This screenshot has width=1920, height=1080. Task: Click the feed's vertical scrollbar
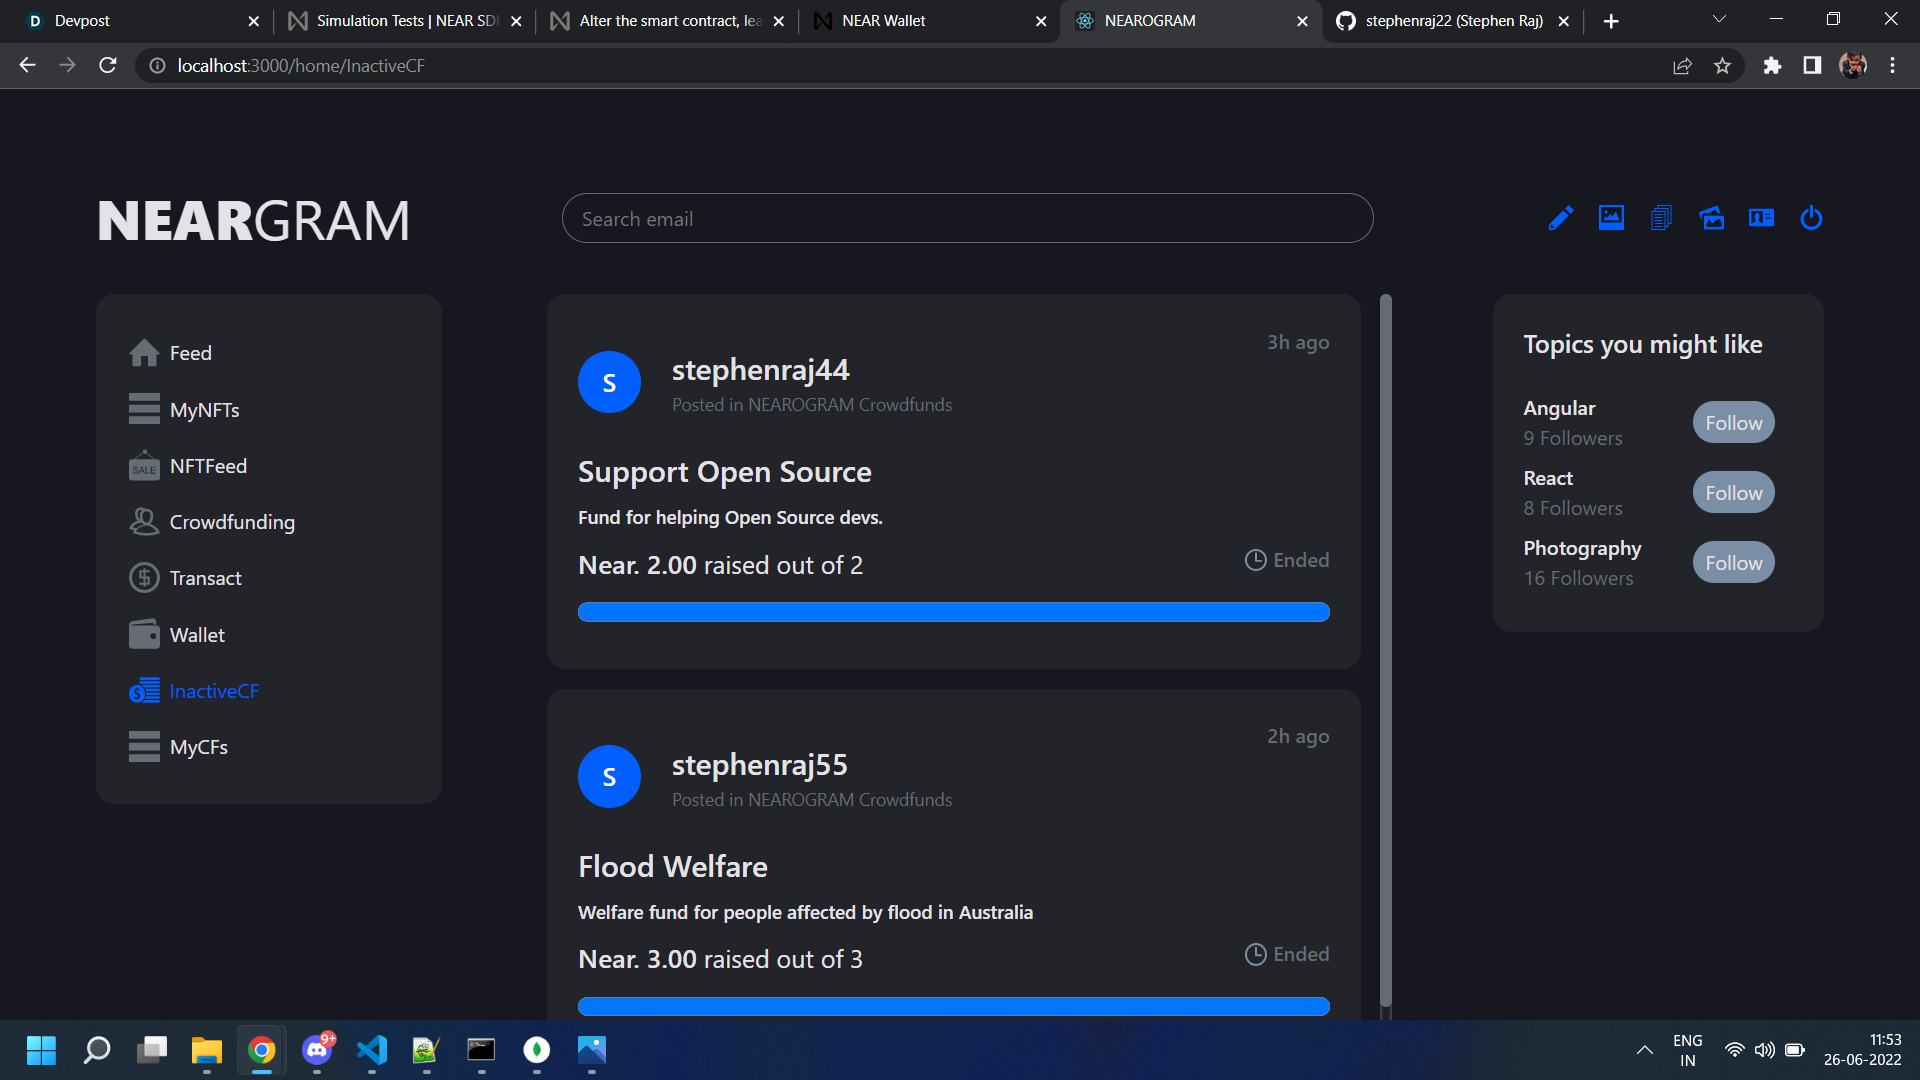coord(1385,650)
